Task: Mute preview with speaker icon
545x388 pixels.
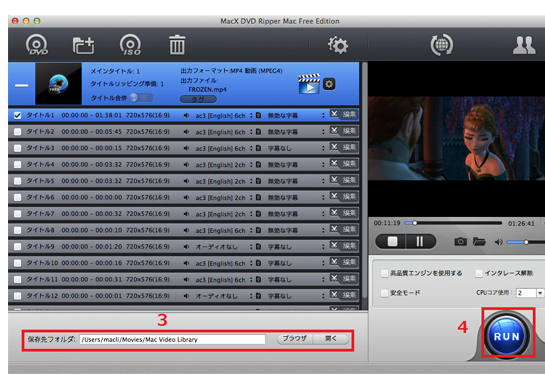Action: tap(498, 242)
